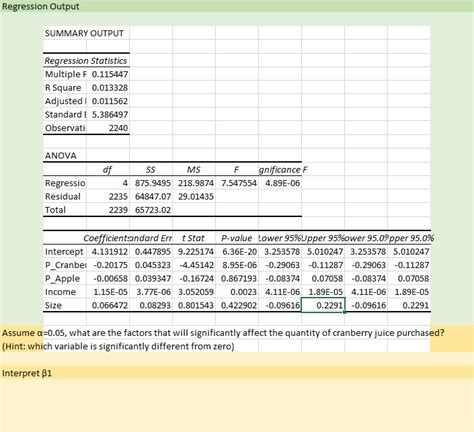This screenshot has width=474, height=432.
Task: Click the Income row label
Action: coord(60,292)
